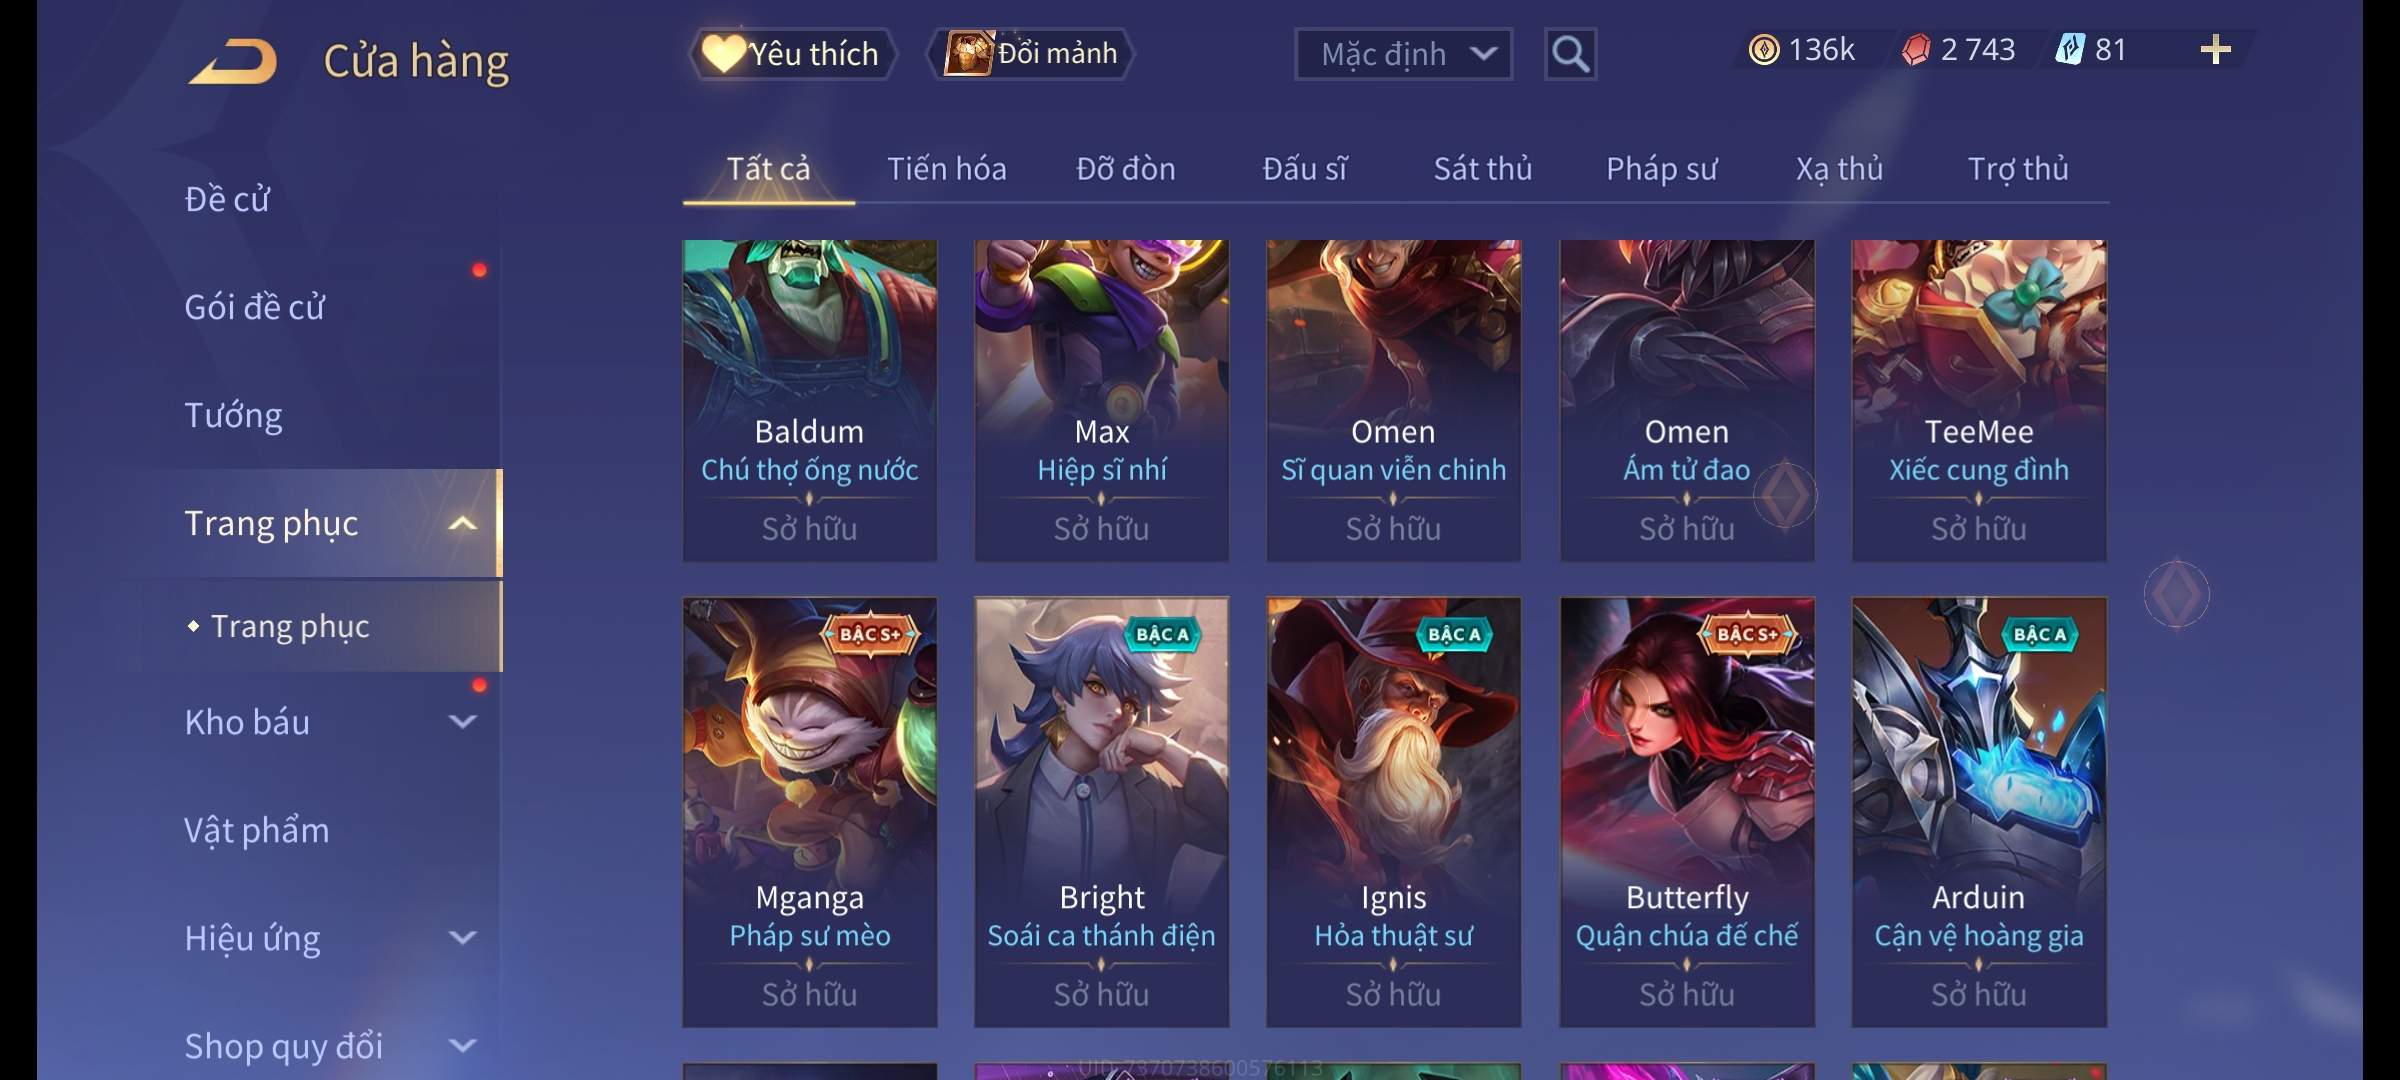Open Gói đề cử in sidebar
This screenshot has height=1080, width=2400.
pos(254,307)
